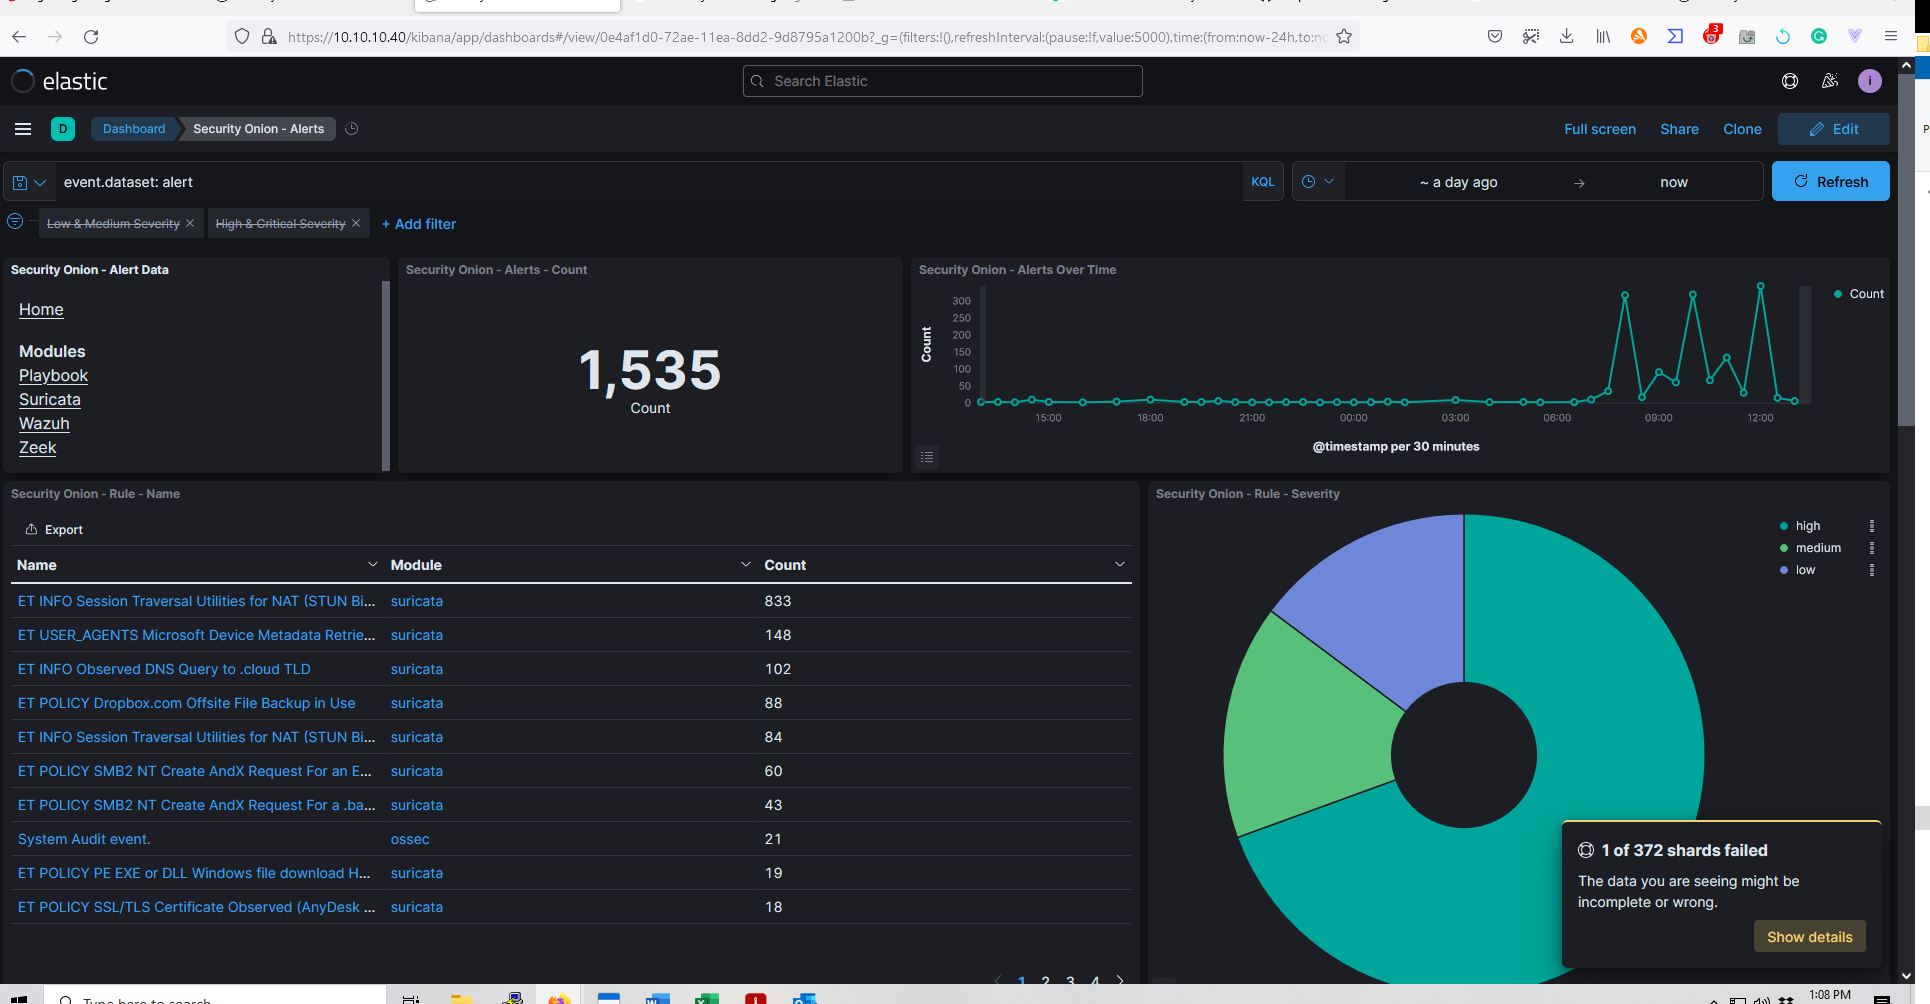Open the Home link in Alert Data
This screenshot has width=1930, height=1004.
pos(41,310)
